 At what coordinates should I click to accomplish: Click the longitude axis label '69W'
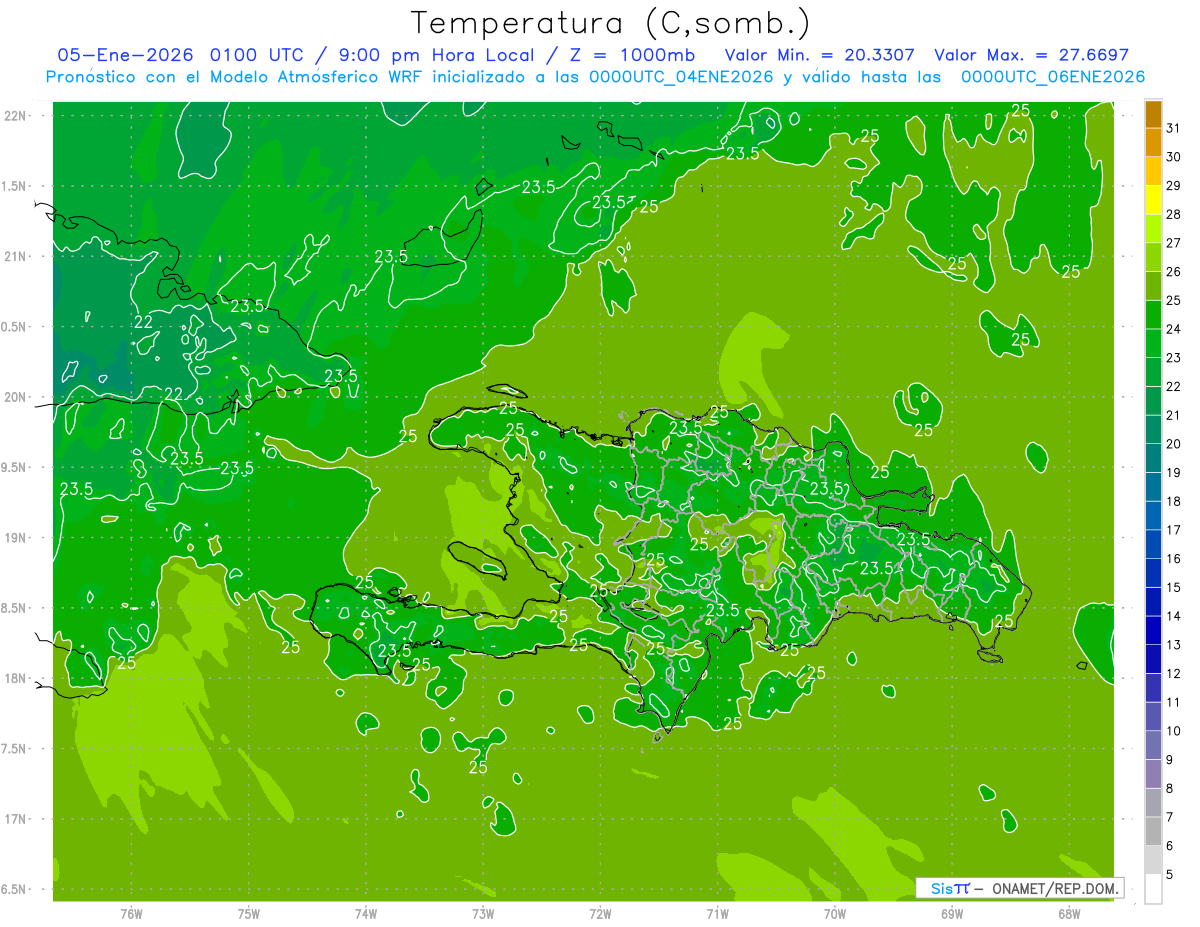coord(952,913)
